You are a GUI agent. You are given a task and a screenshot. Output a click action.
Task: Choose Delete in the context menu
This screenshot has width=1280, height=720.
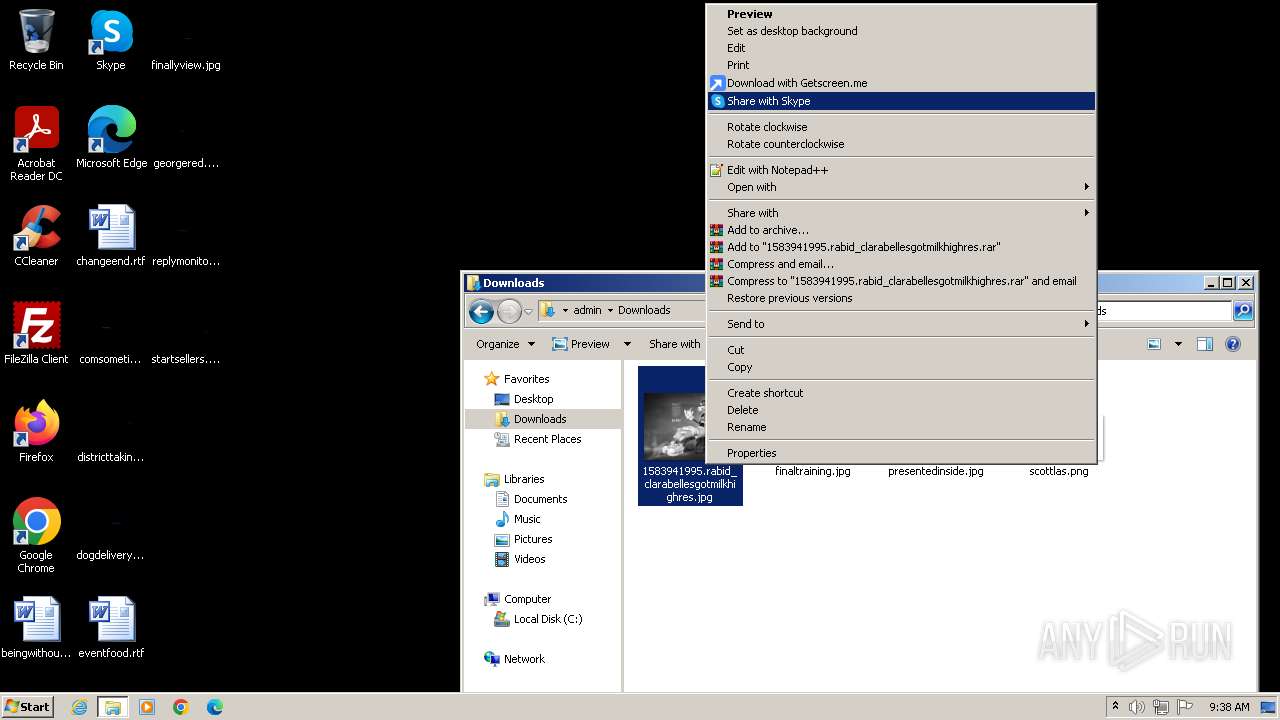902,410
